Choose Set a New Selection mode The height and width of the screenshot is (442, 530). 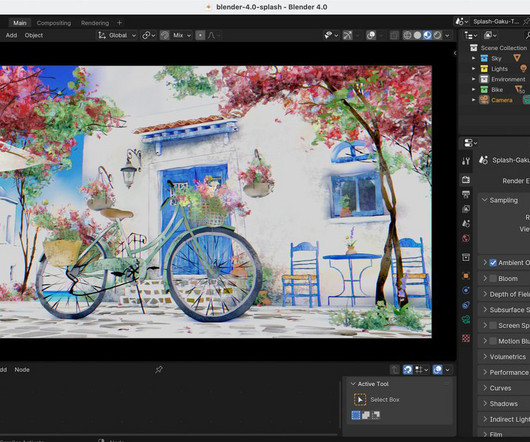pos(356,415)
